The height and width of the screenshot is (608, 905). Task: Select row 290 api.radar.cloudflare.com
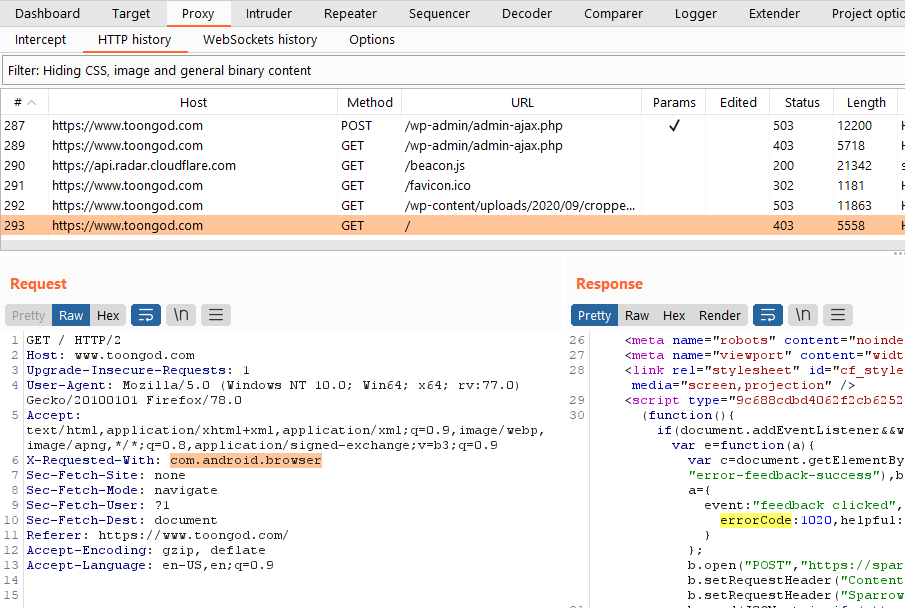click(x=452, y=166)
